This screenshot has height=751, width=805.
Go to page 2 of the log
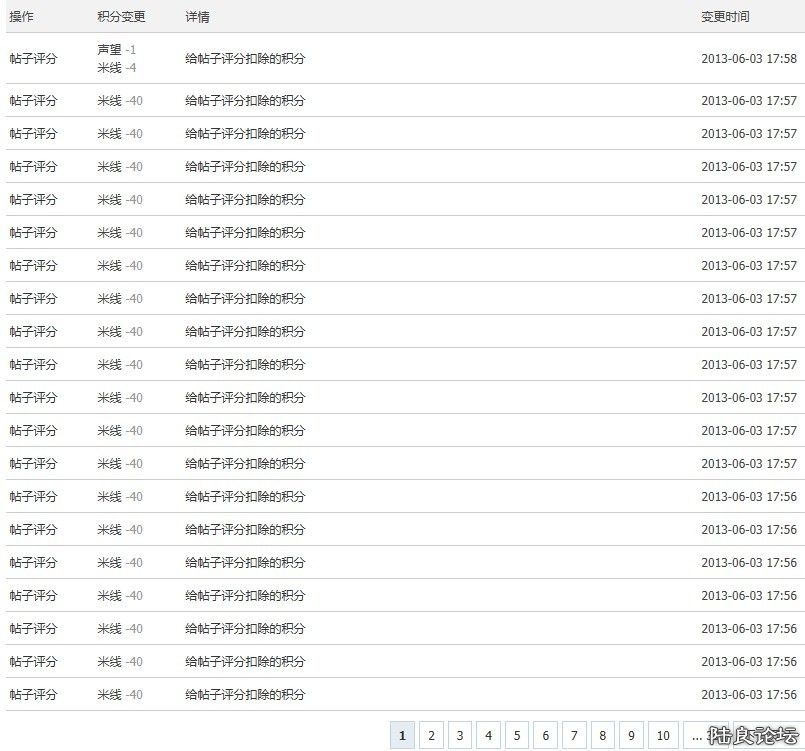click(x=430, y=735)
